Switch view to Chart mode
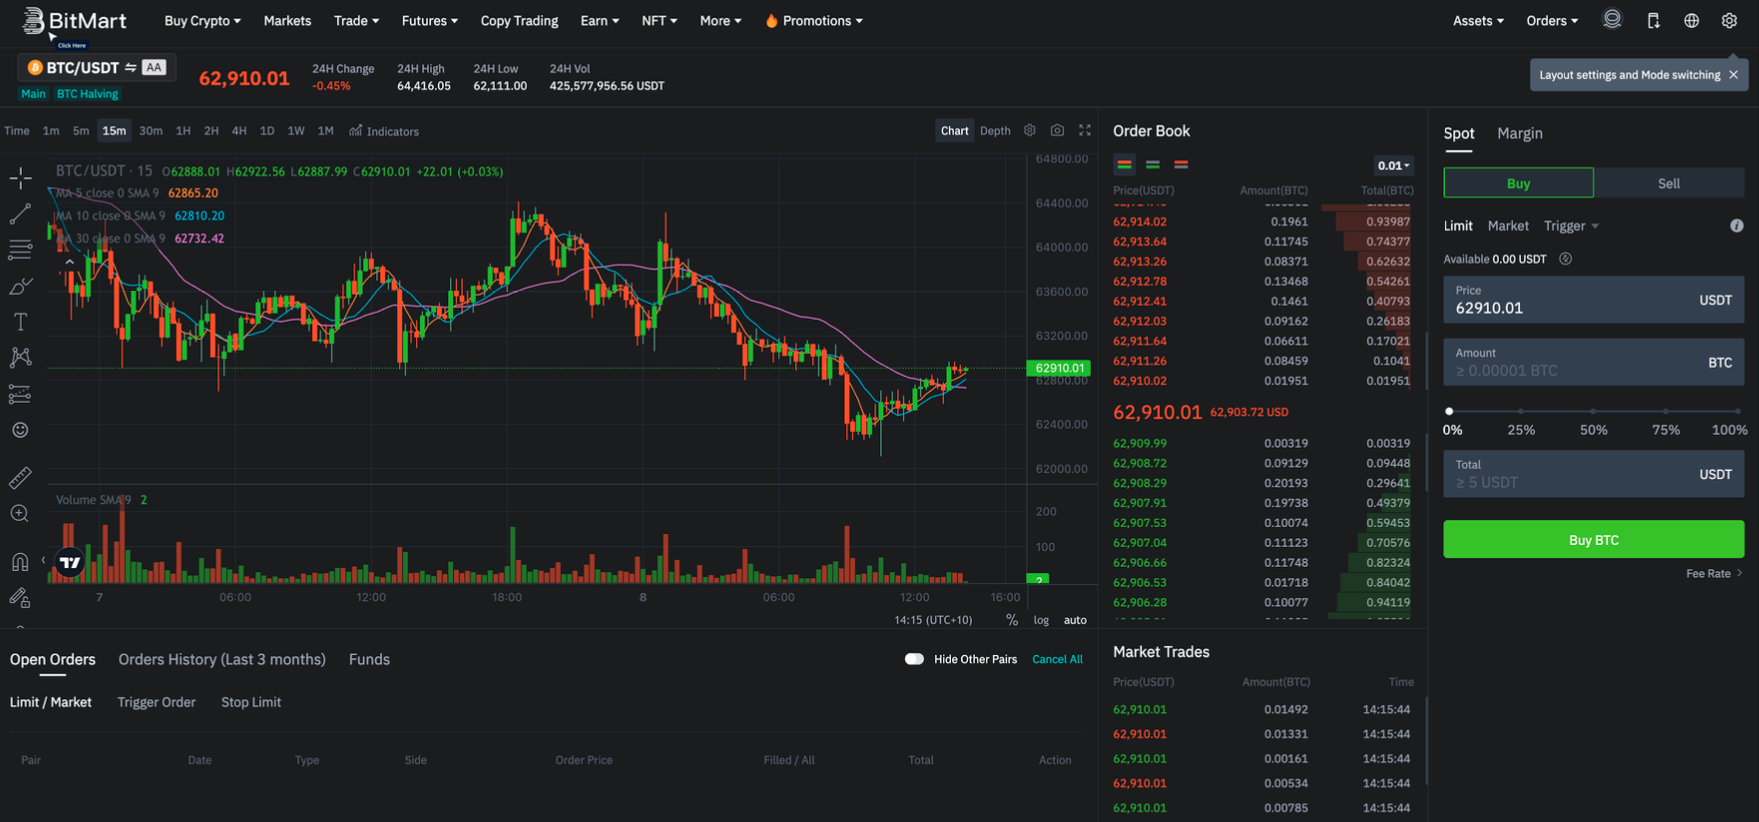 (x=954, y=131)
